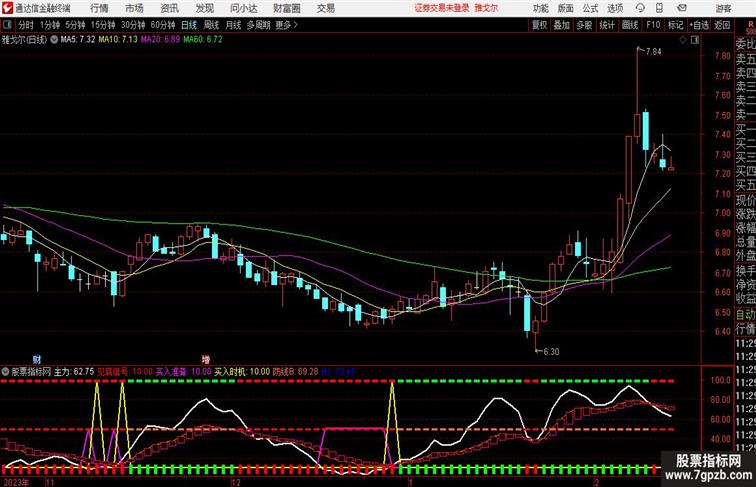Open the 发现 menu
The width and height of the screenshot is (756, 487).
point(204,8)
